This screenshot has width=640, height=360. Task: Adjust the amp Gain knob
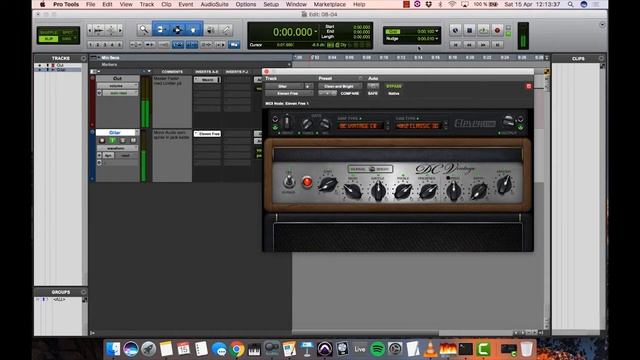click(x=327, y=184)
